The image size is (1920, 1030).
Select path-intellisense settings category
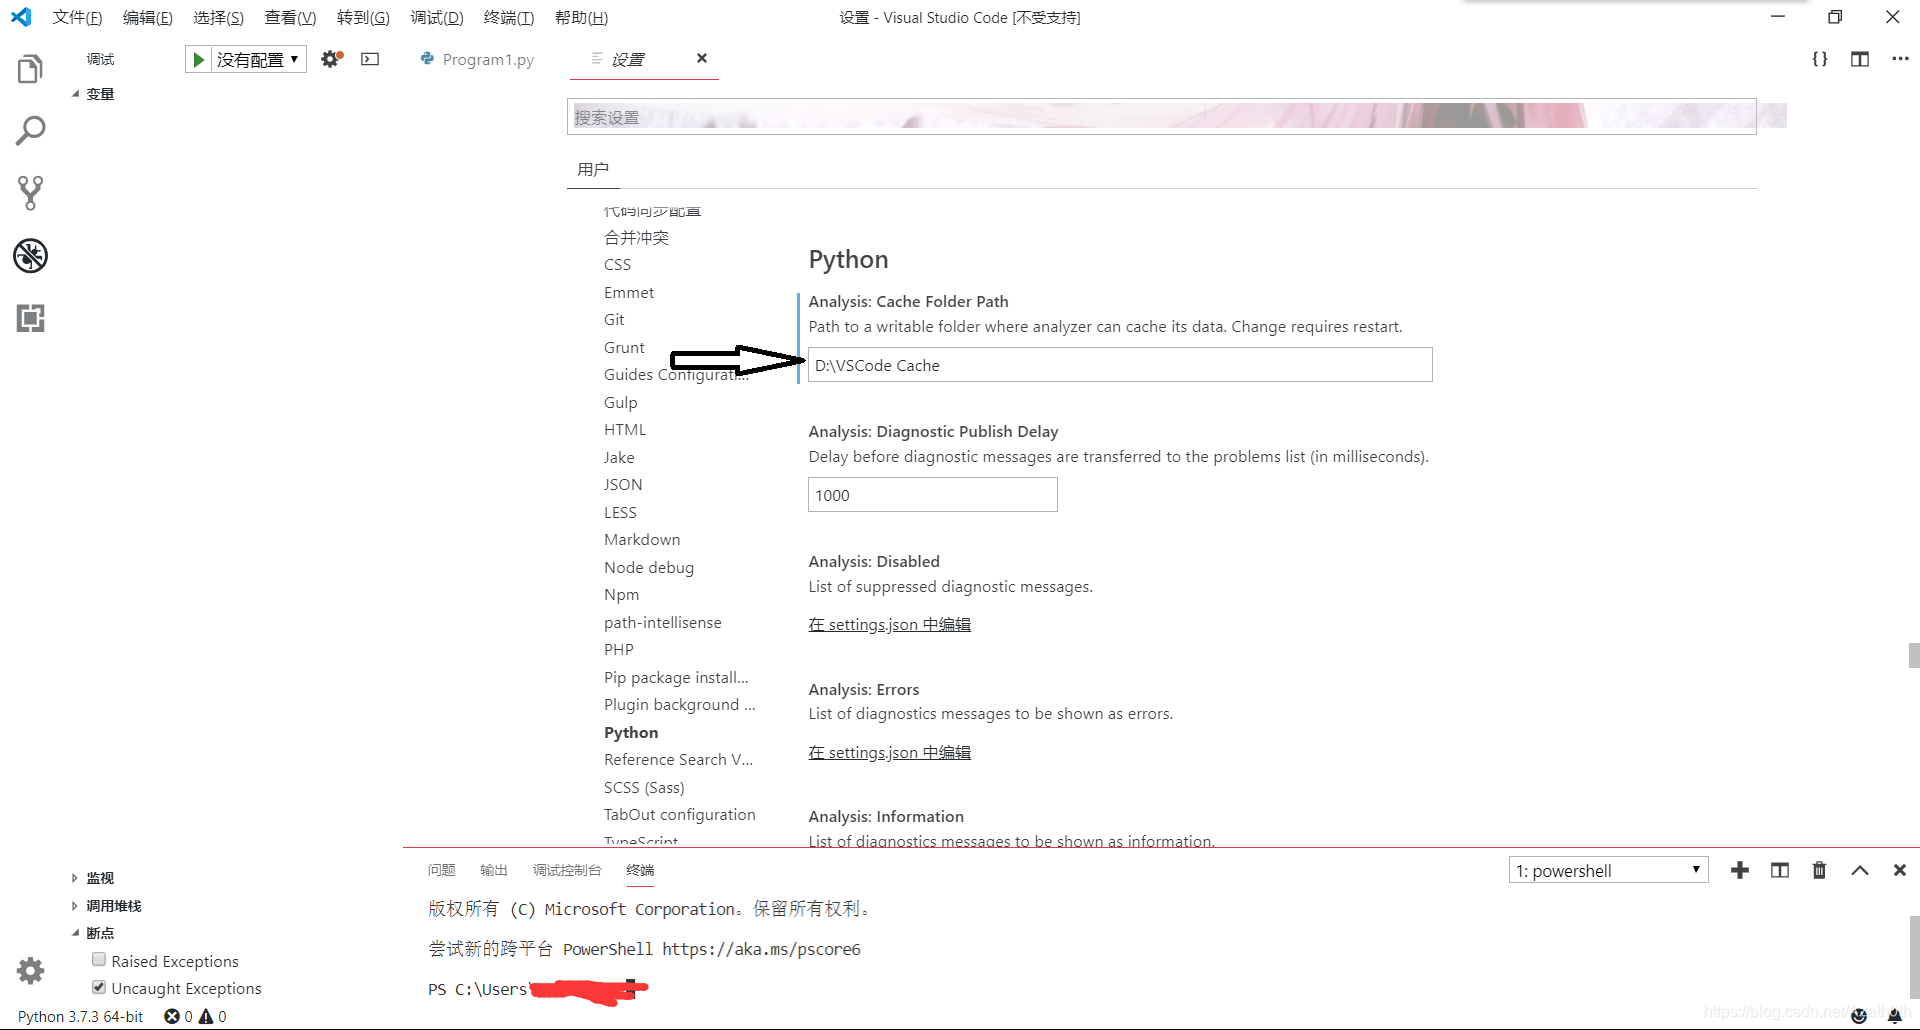point(662,623)
